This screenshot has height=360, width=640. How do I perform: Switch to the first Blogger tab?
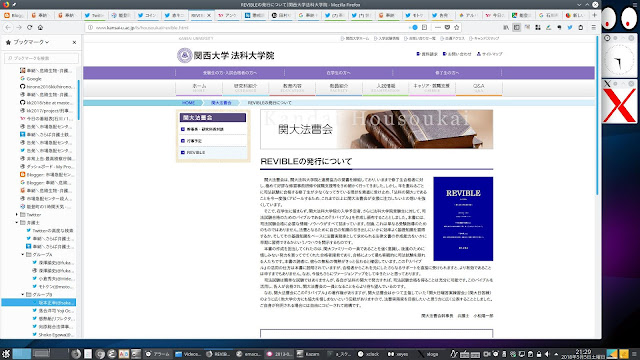pyautogui.click(x=14, y=15)
